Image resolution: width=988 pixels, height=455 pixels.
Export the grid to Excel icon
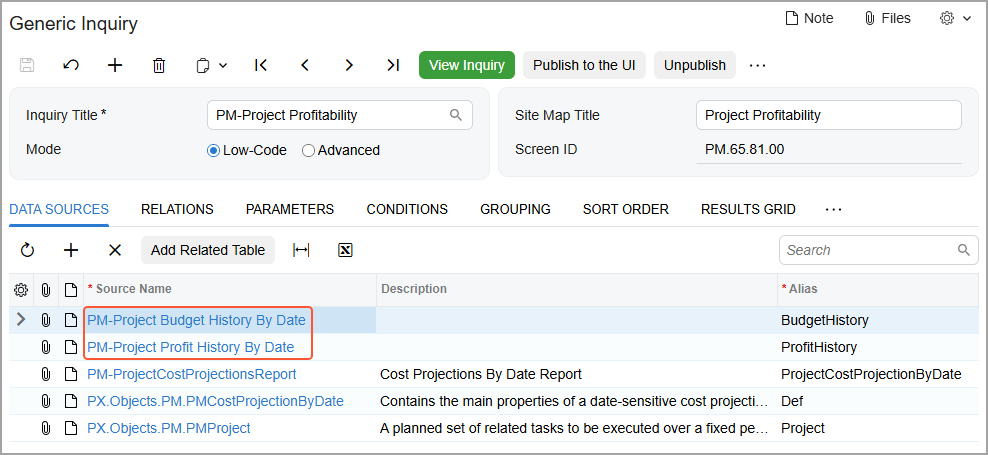(345, 250)
